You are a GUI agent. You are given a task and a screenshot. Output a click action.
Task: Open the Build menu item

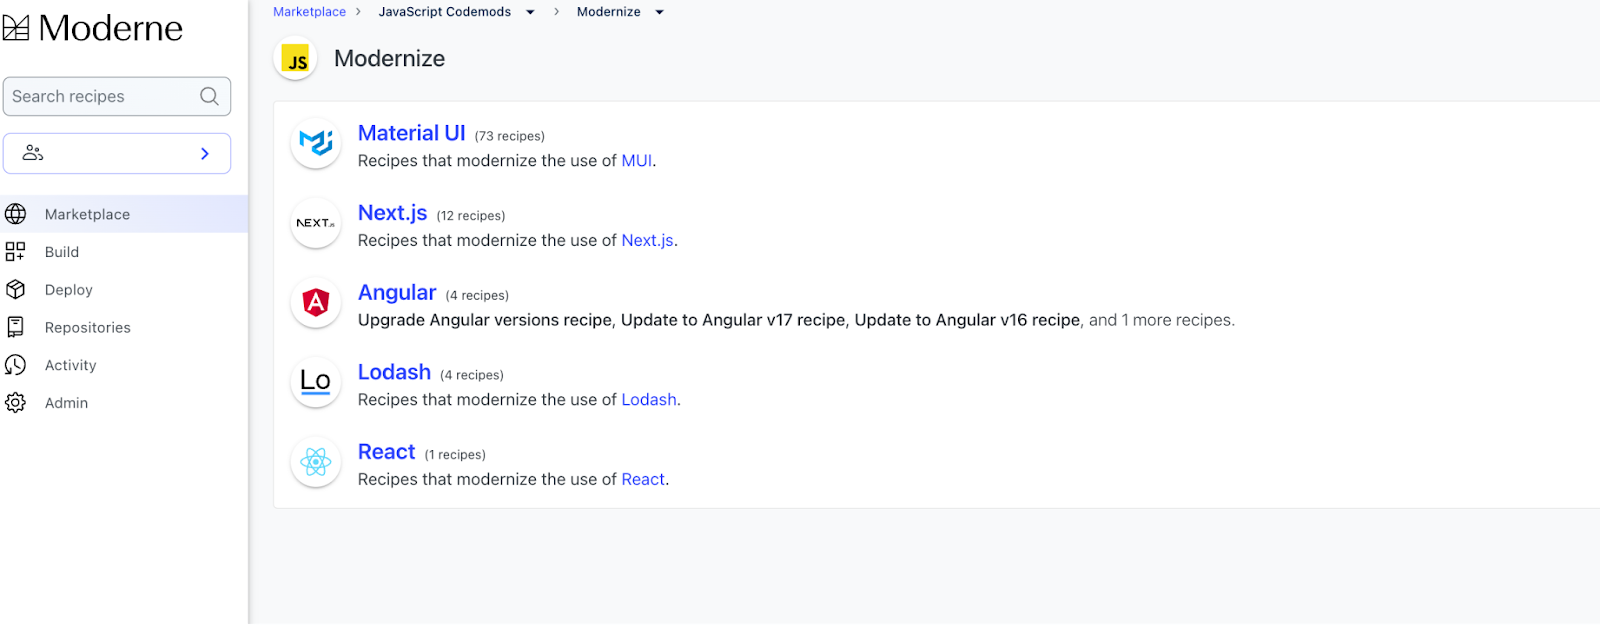[124, 252]
